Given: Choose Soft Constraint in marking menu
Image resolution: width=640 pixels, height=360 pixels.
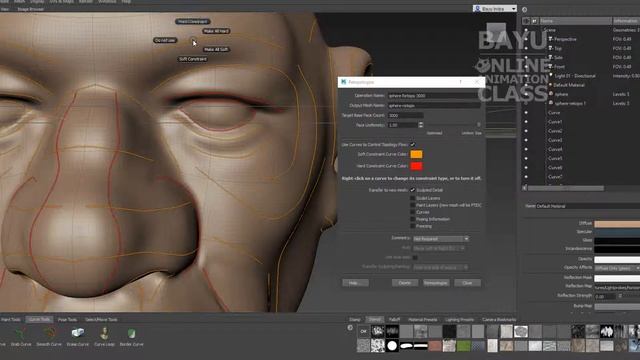Looking at the screenshot, I should tap(193, 59).
